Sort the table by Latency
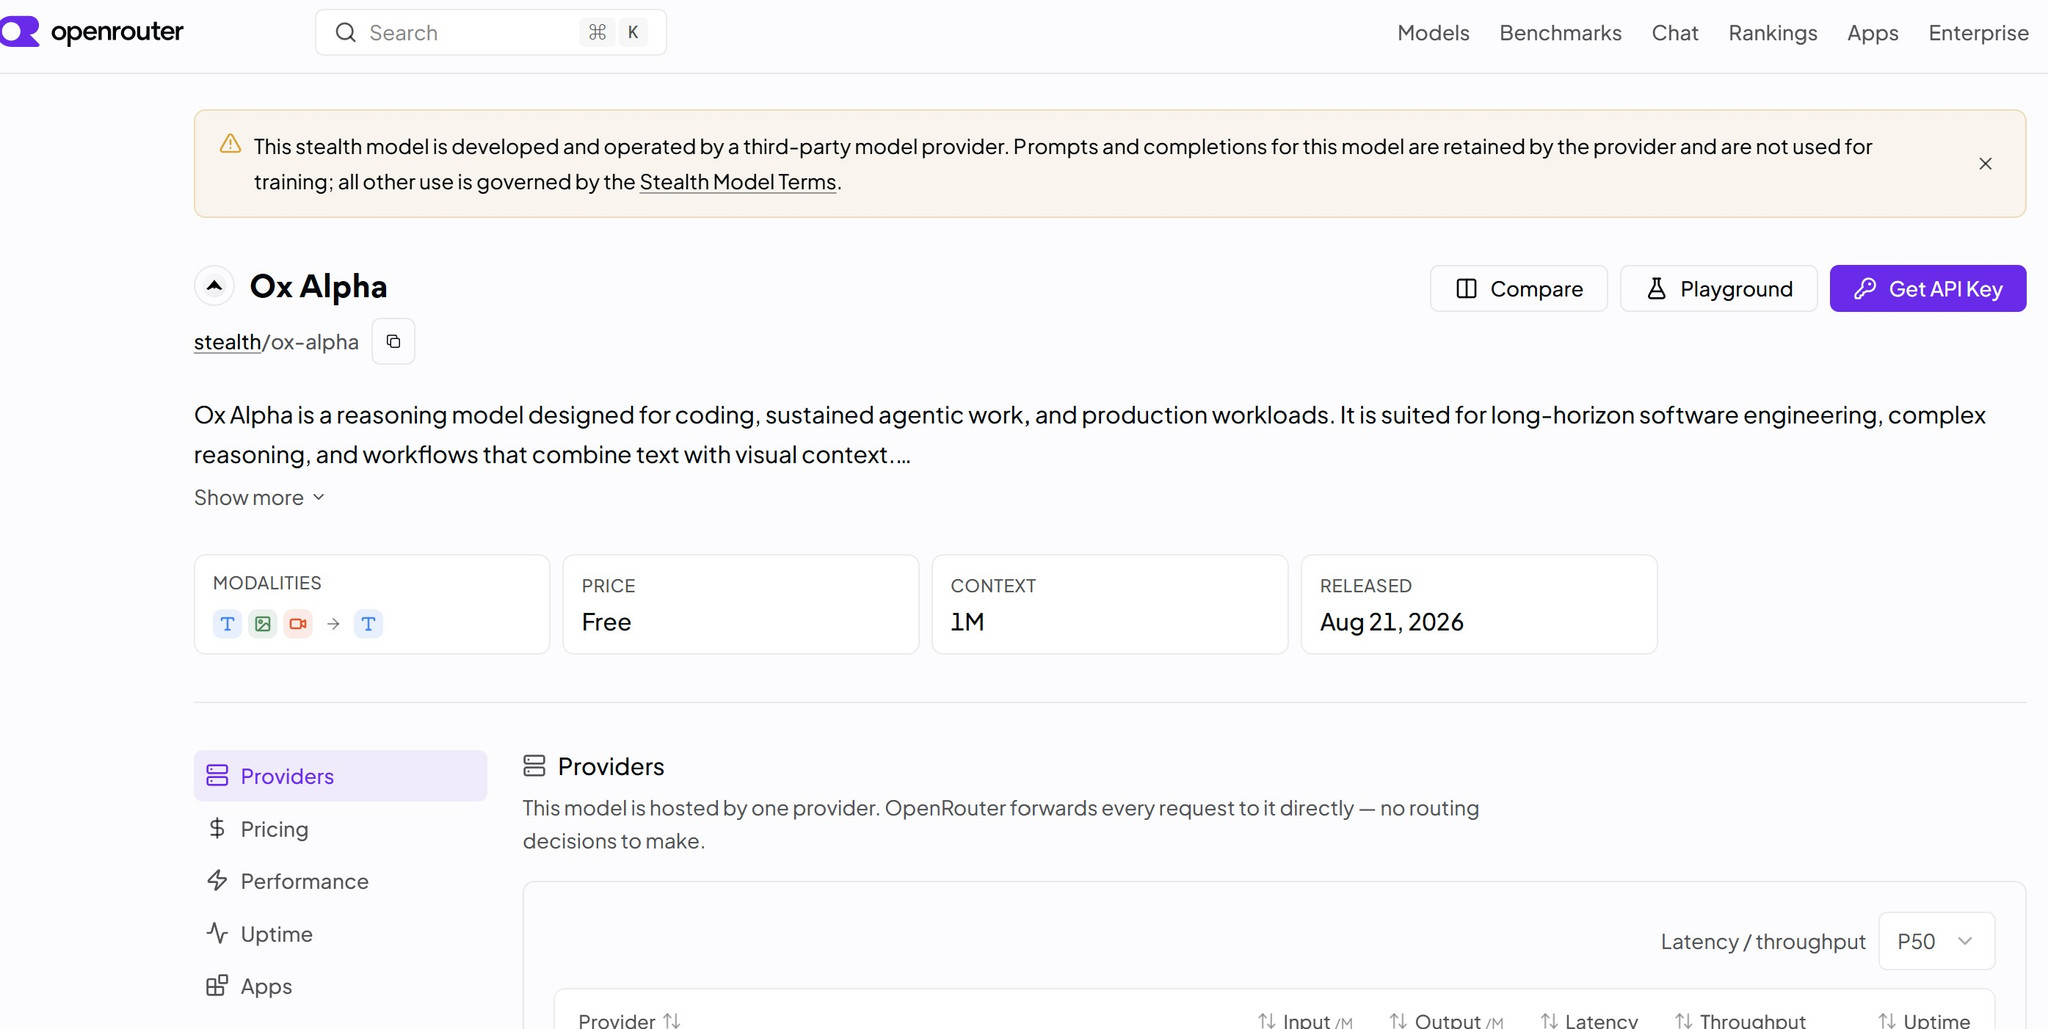This screenshot has height=1029, width=2048. [x=1589, y=1020]
